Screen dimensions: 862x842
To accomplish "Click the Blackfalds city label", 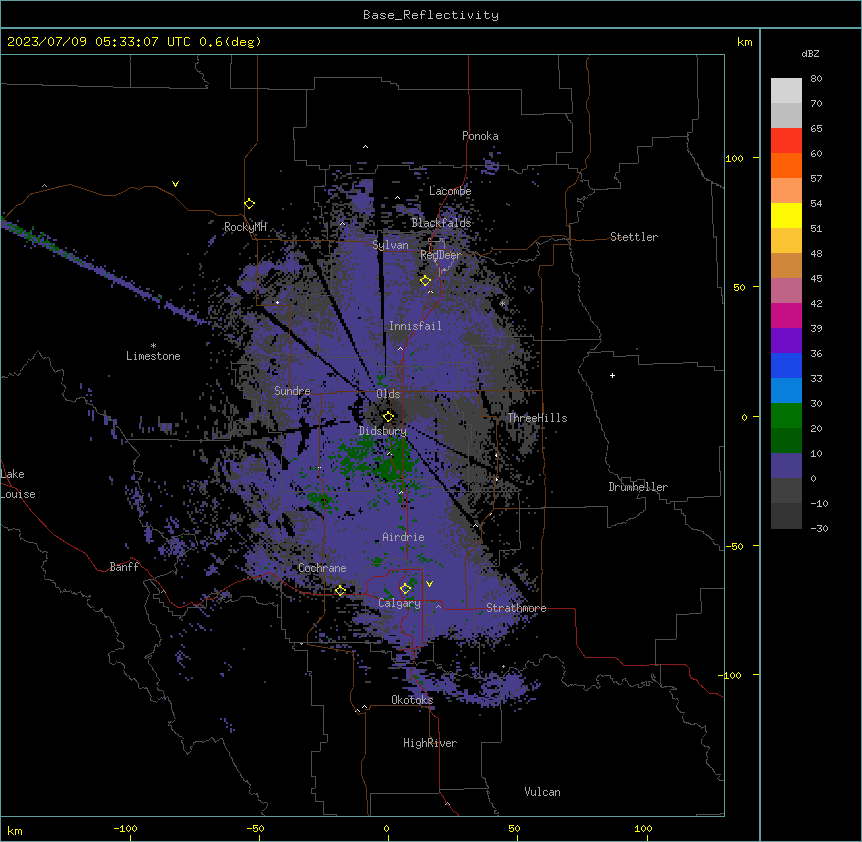I will tap(441, 223).
